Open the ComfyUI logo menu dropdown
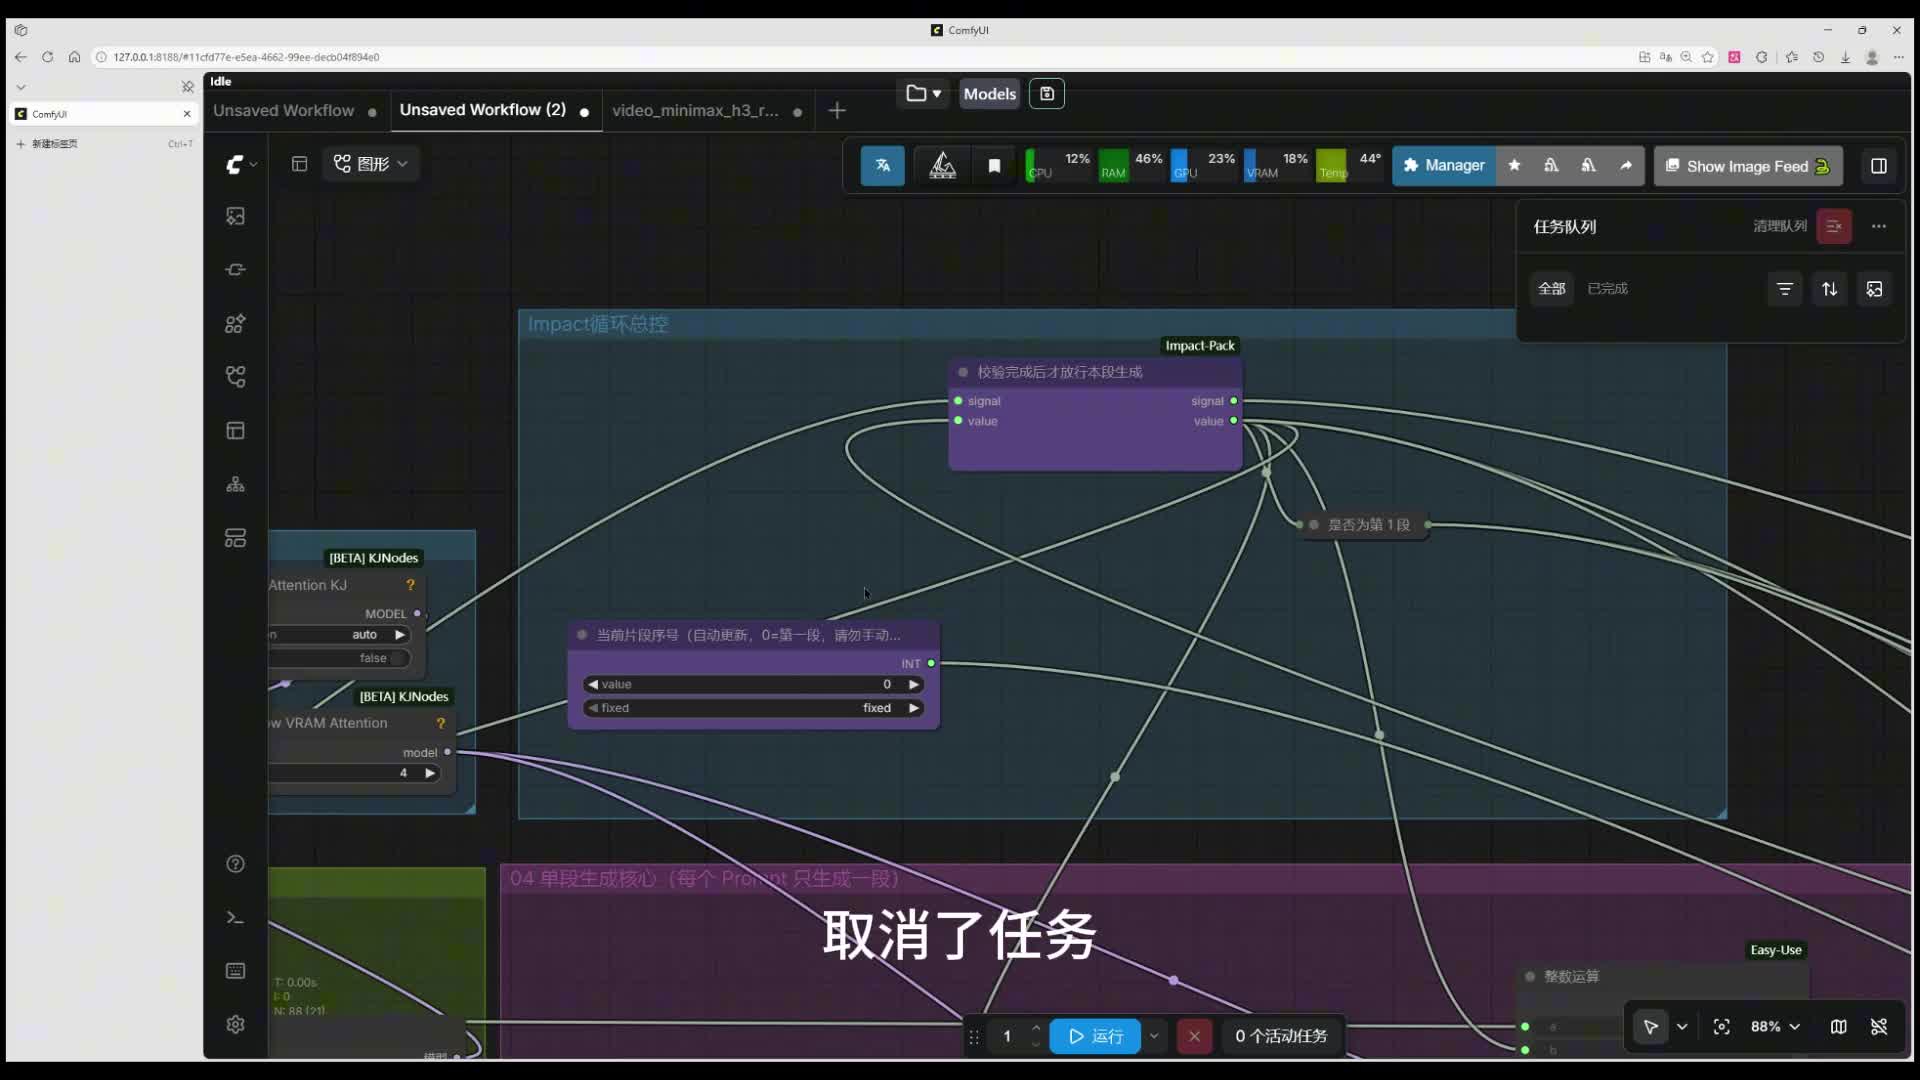The height and width of the screenshot is (1080, 1920). pyautogui.click(x=240, y=164)
